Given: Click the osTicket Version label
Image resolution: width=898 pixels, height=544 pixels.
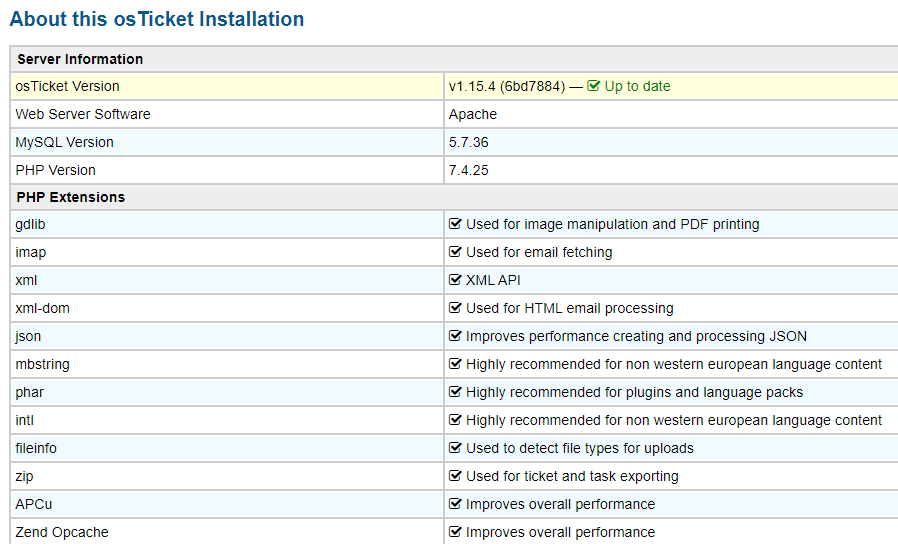Looking at the screenshot, I should 67,86.
